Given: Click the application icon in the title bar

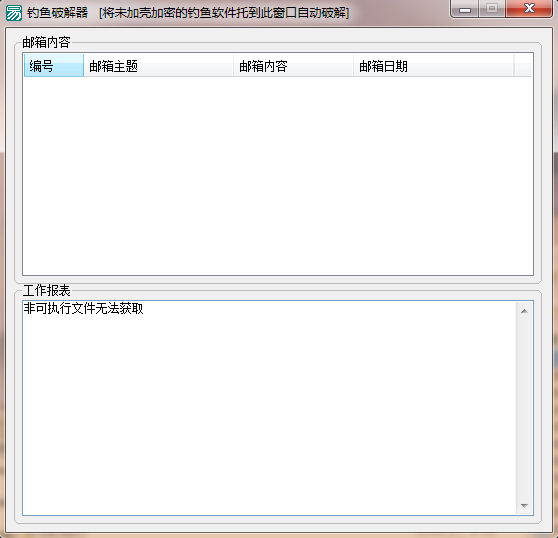Looking at the screenshot, I should click(14, 13).
